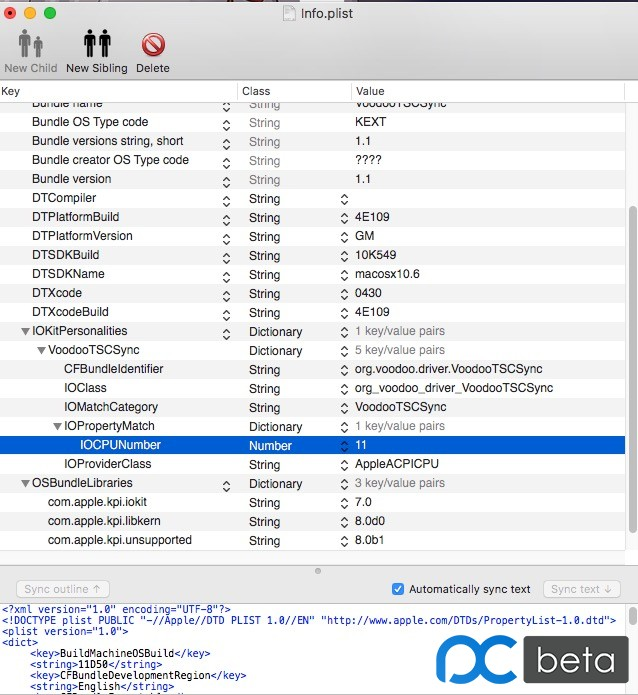Select the com.apple.kpi.libkern row
638x695 pixels.
click(312, 521)
